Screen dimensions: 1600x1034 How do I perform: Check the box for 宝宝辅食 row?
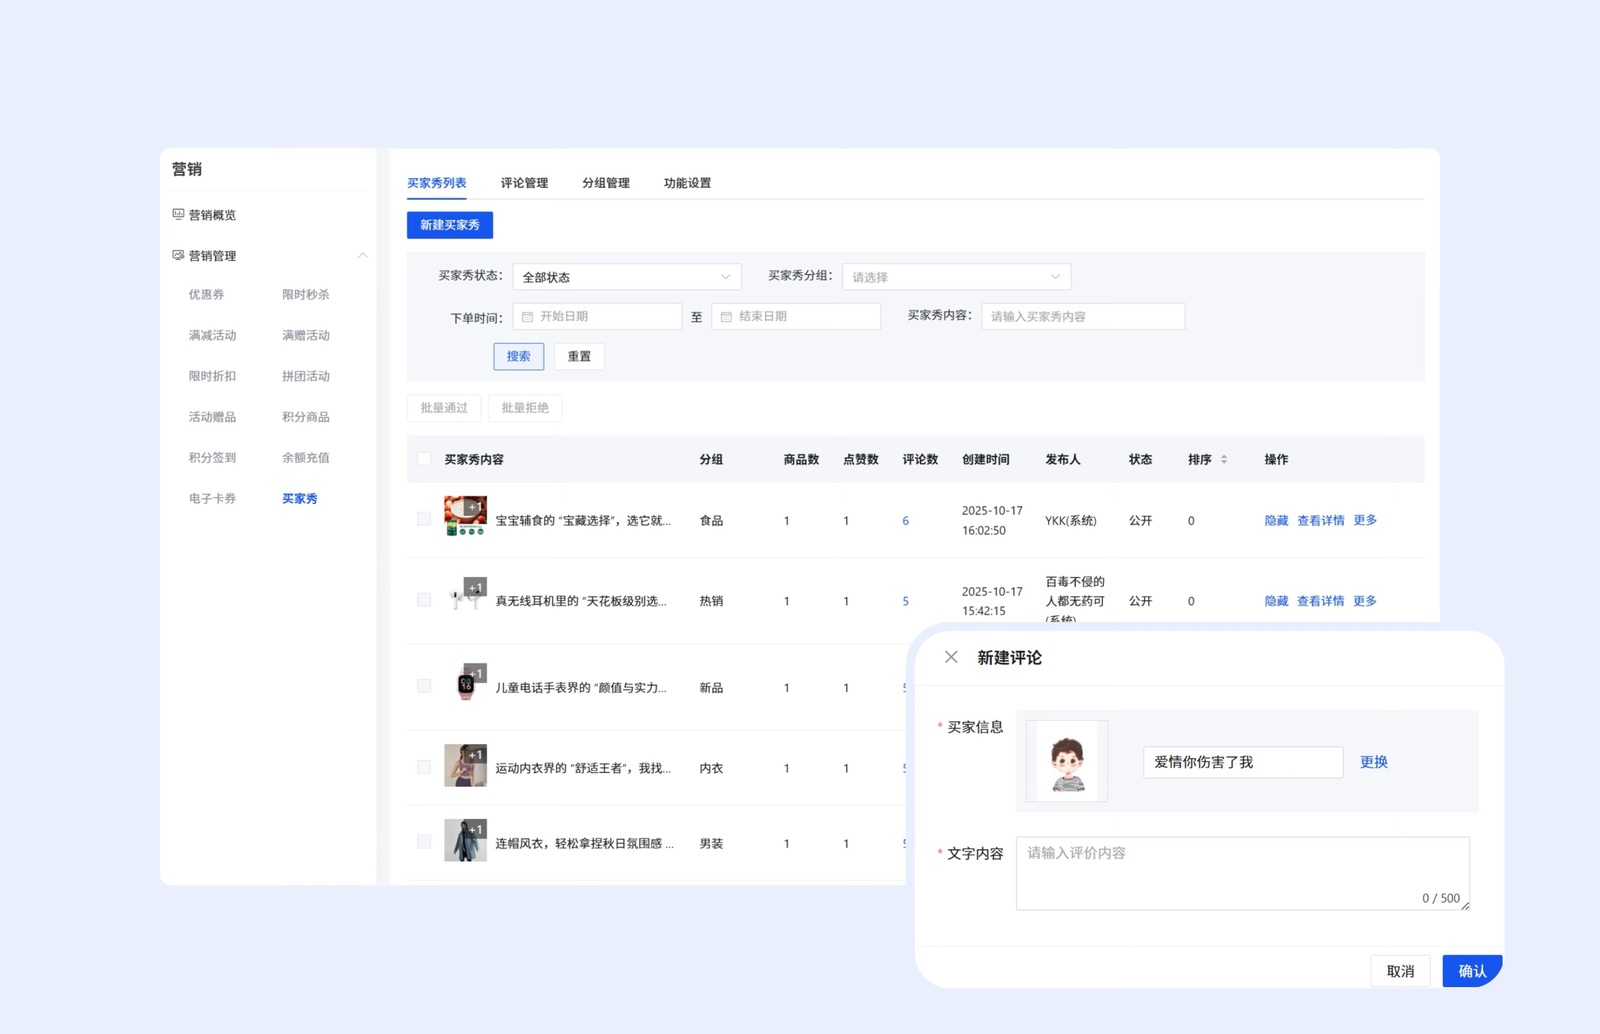pos(424,519)
